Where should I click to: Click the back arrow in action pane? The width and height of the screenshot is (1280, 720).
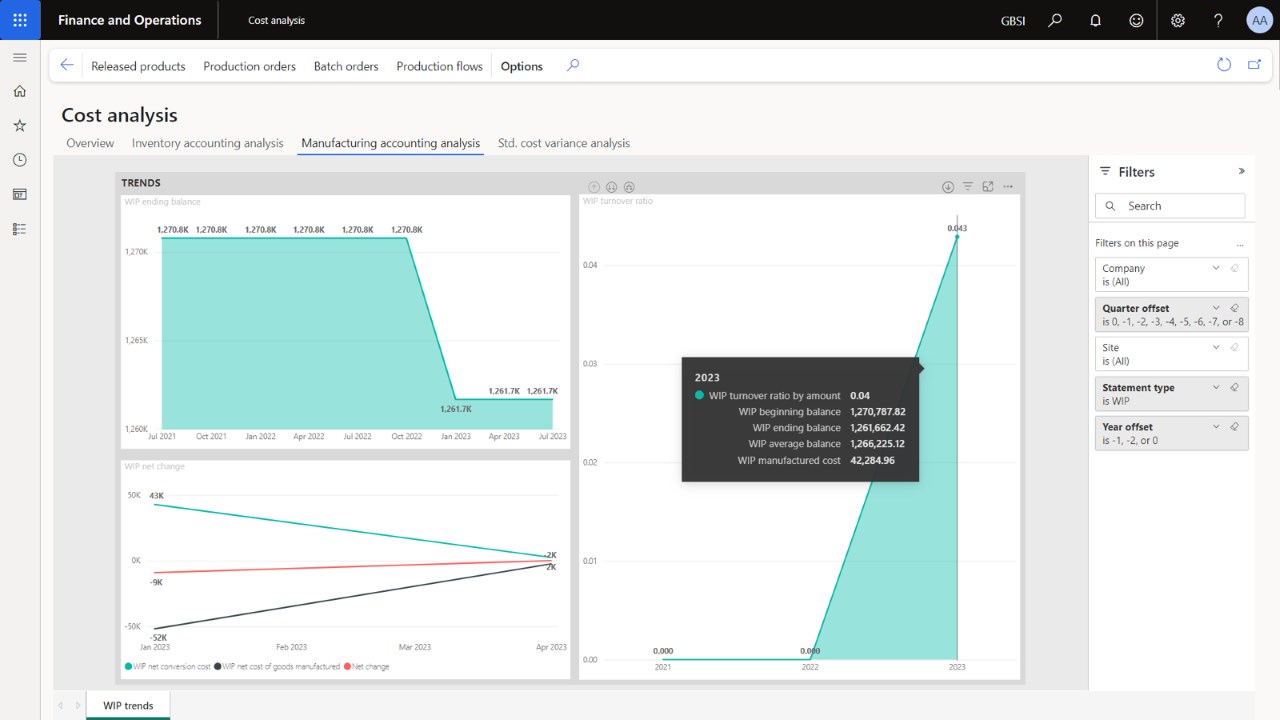pos(67,65)
